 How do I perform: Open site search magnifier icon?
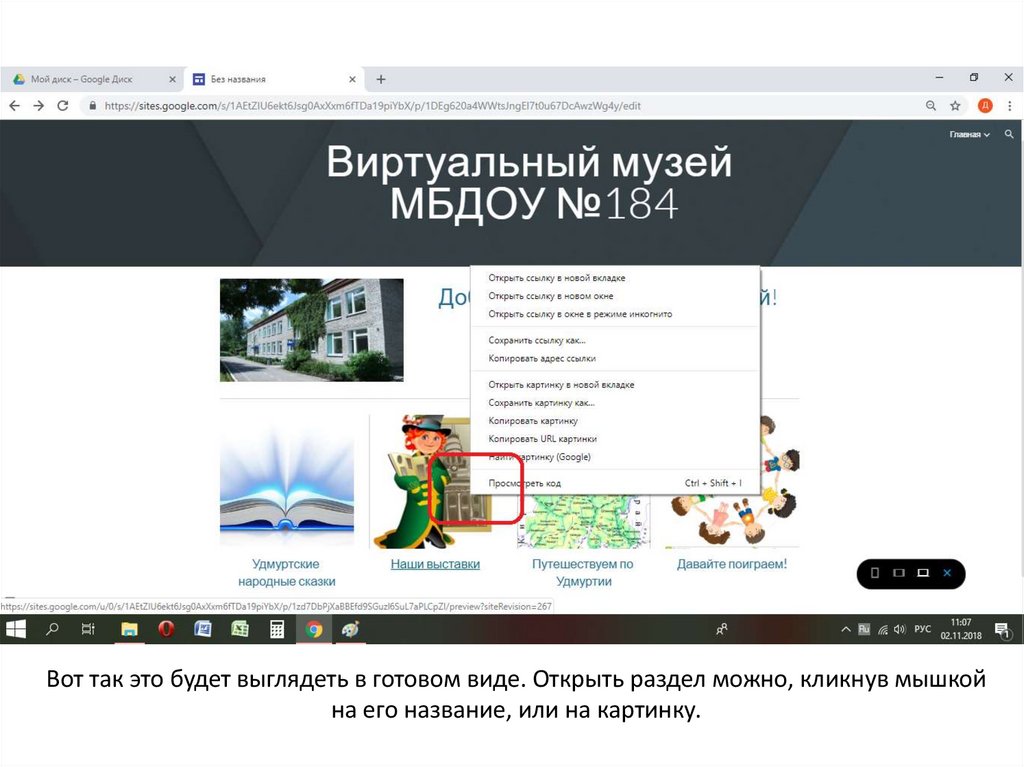pyautogui.click(x=1009, y=134)
